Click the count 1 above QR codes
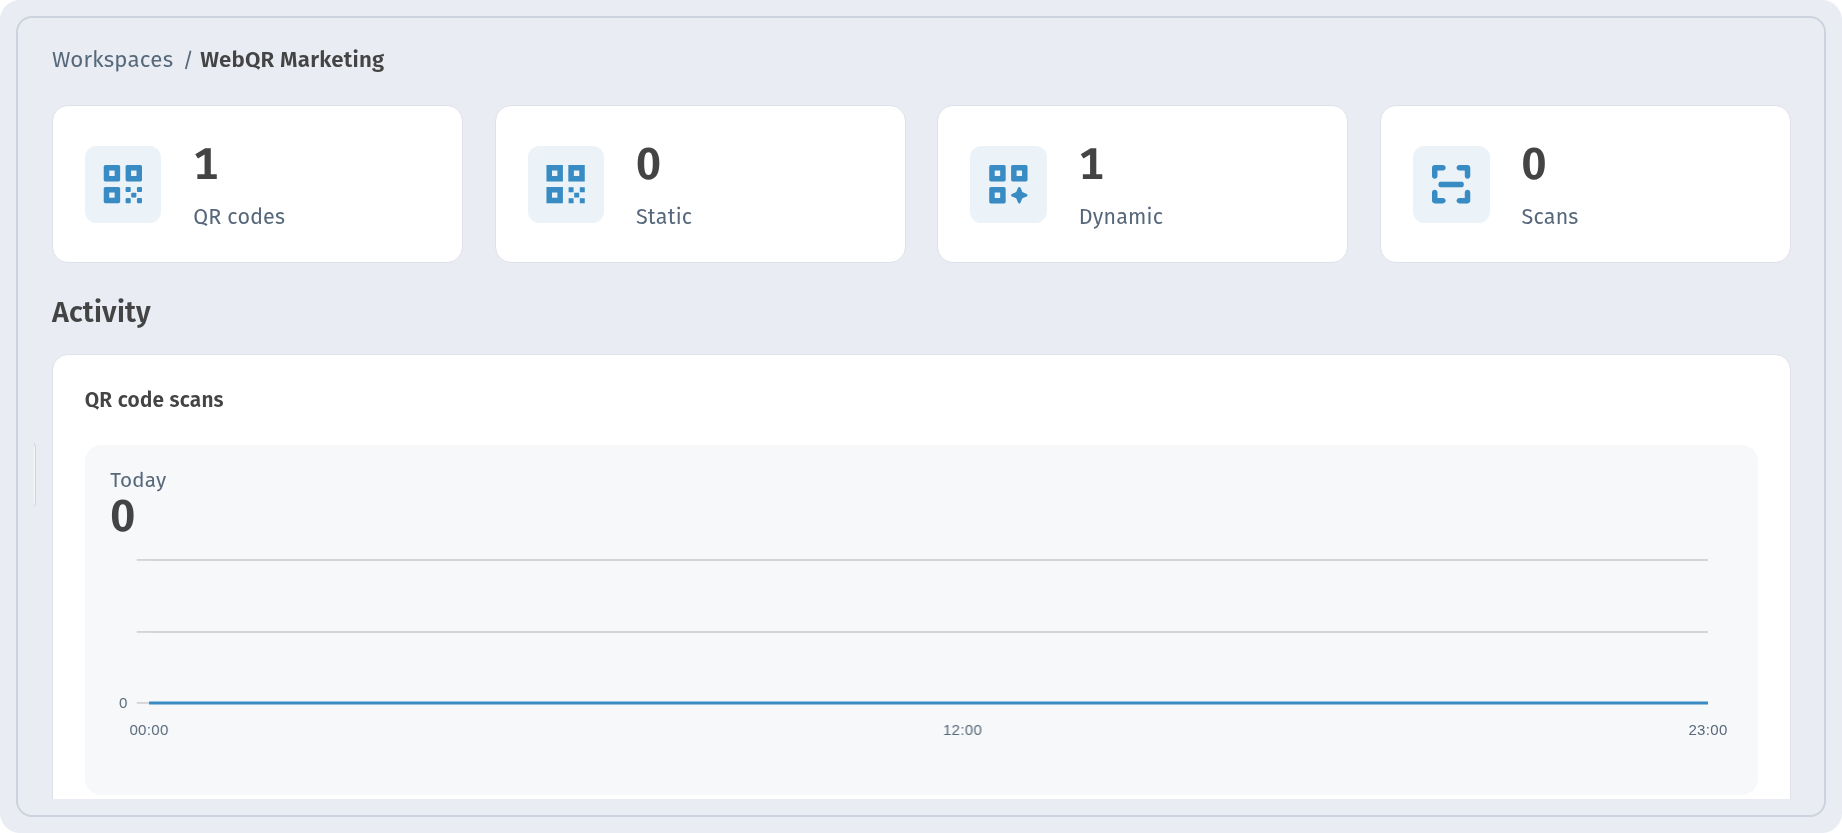The image size is (1842, 833). 206,164
